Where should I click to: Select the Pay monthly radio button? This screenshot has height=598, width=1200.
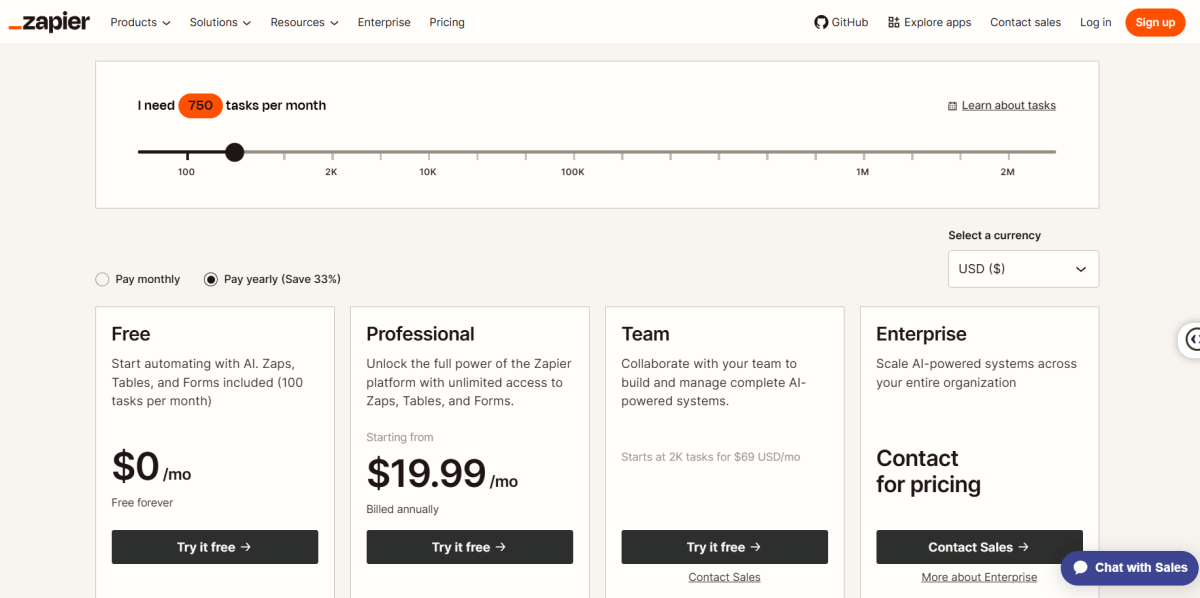point(102,280)
